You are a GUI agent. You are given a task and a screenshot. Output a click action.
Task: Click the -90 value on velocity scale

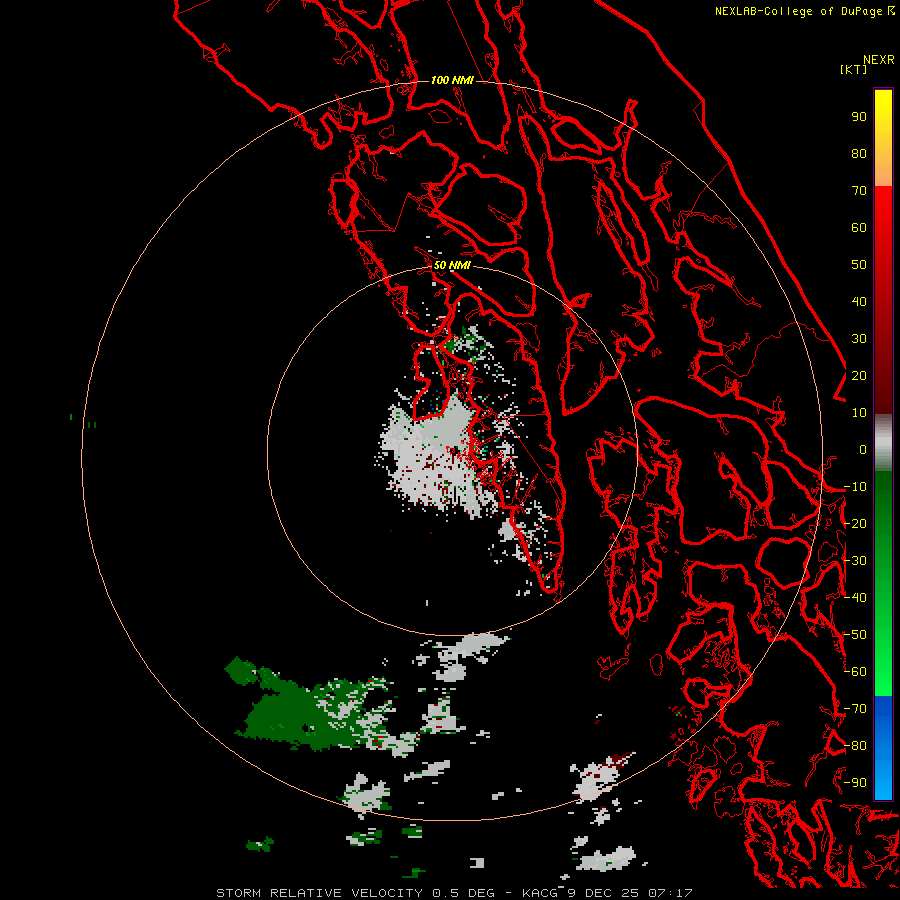click(x=855, y=783)
